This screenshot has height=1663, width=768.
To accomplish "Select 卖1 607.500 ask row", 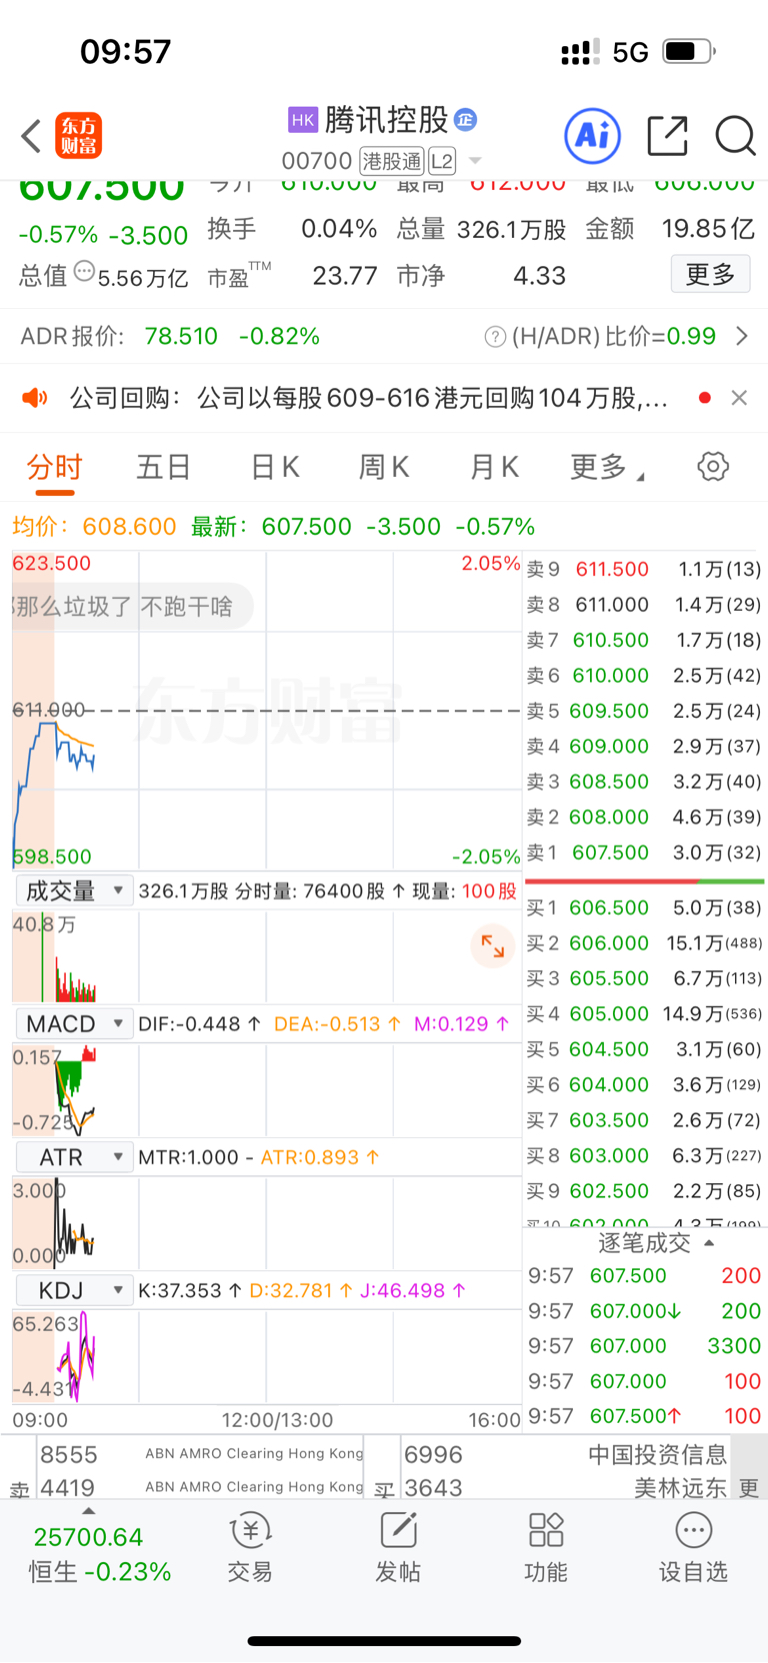I will coord(644,852).
